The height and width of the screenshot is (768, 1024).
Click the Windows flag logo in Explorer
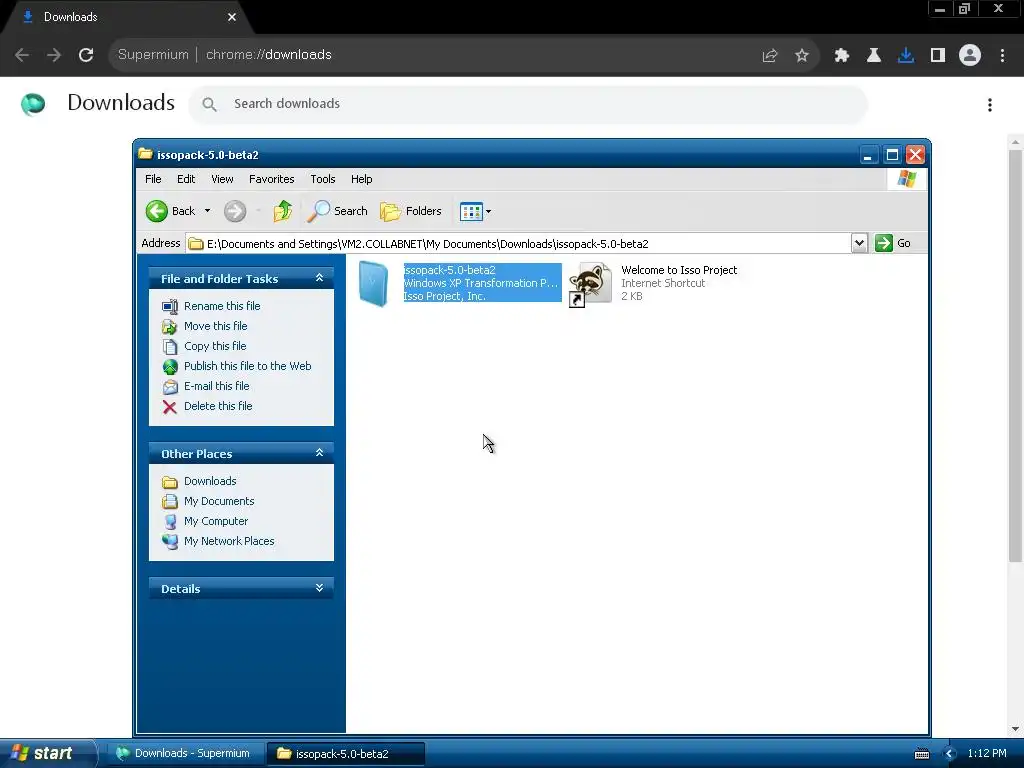[906, 179]
